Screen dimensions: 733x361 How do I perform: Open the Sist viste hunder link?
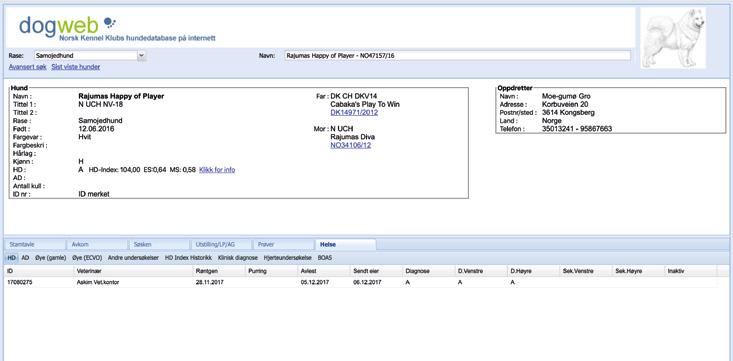coord(76,67)
